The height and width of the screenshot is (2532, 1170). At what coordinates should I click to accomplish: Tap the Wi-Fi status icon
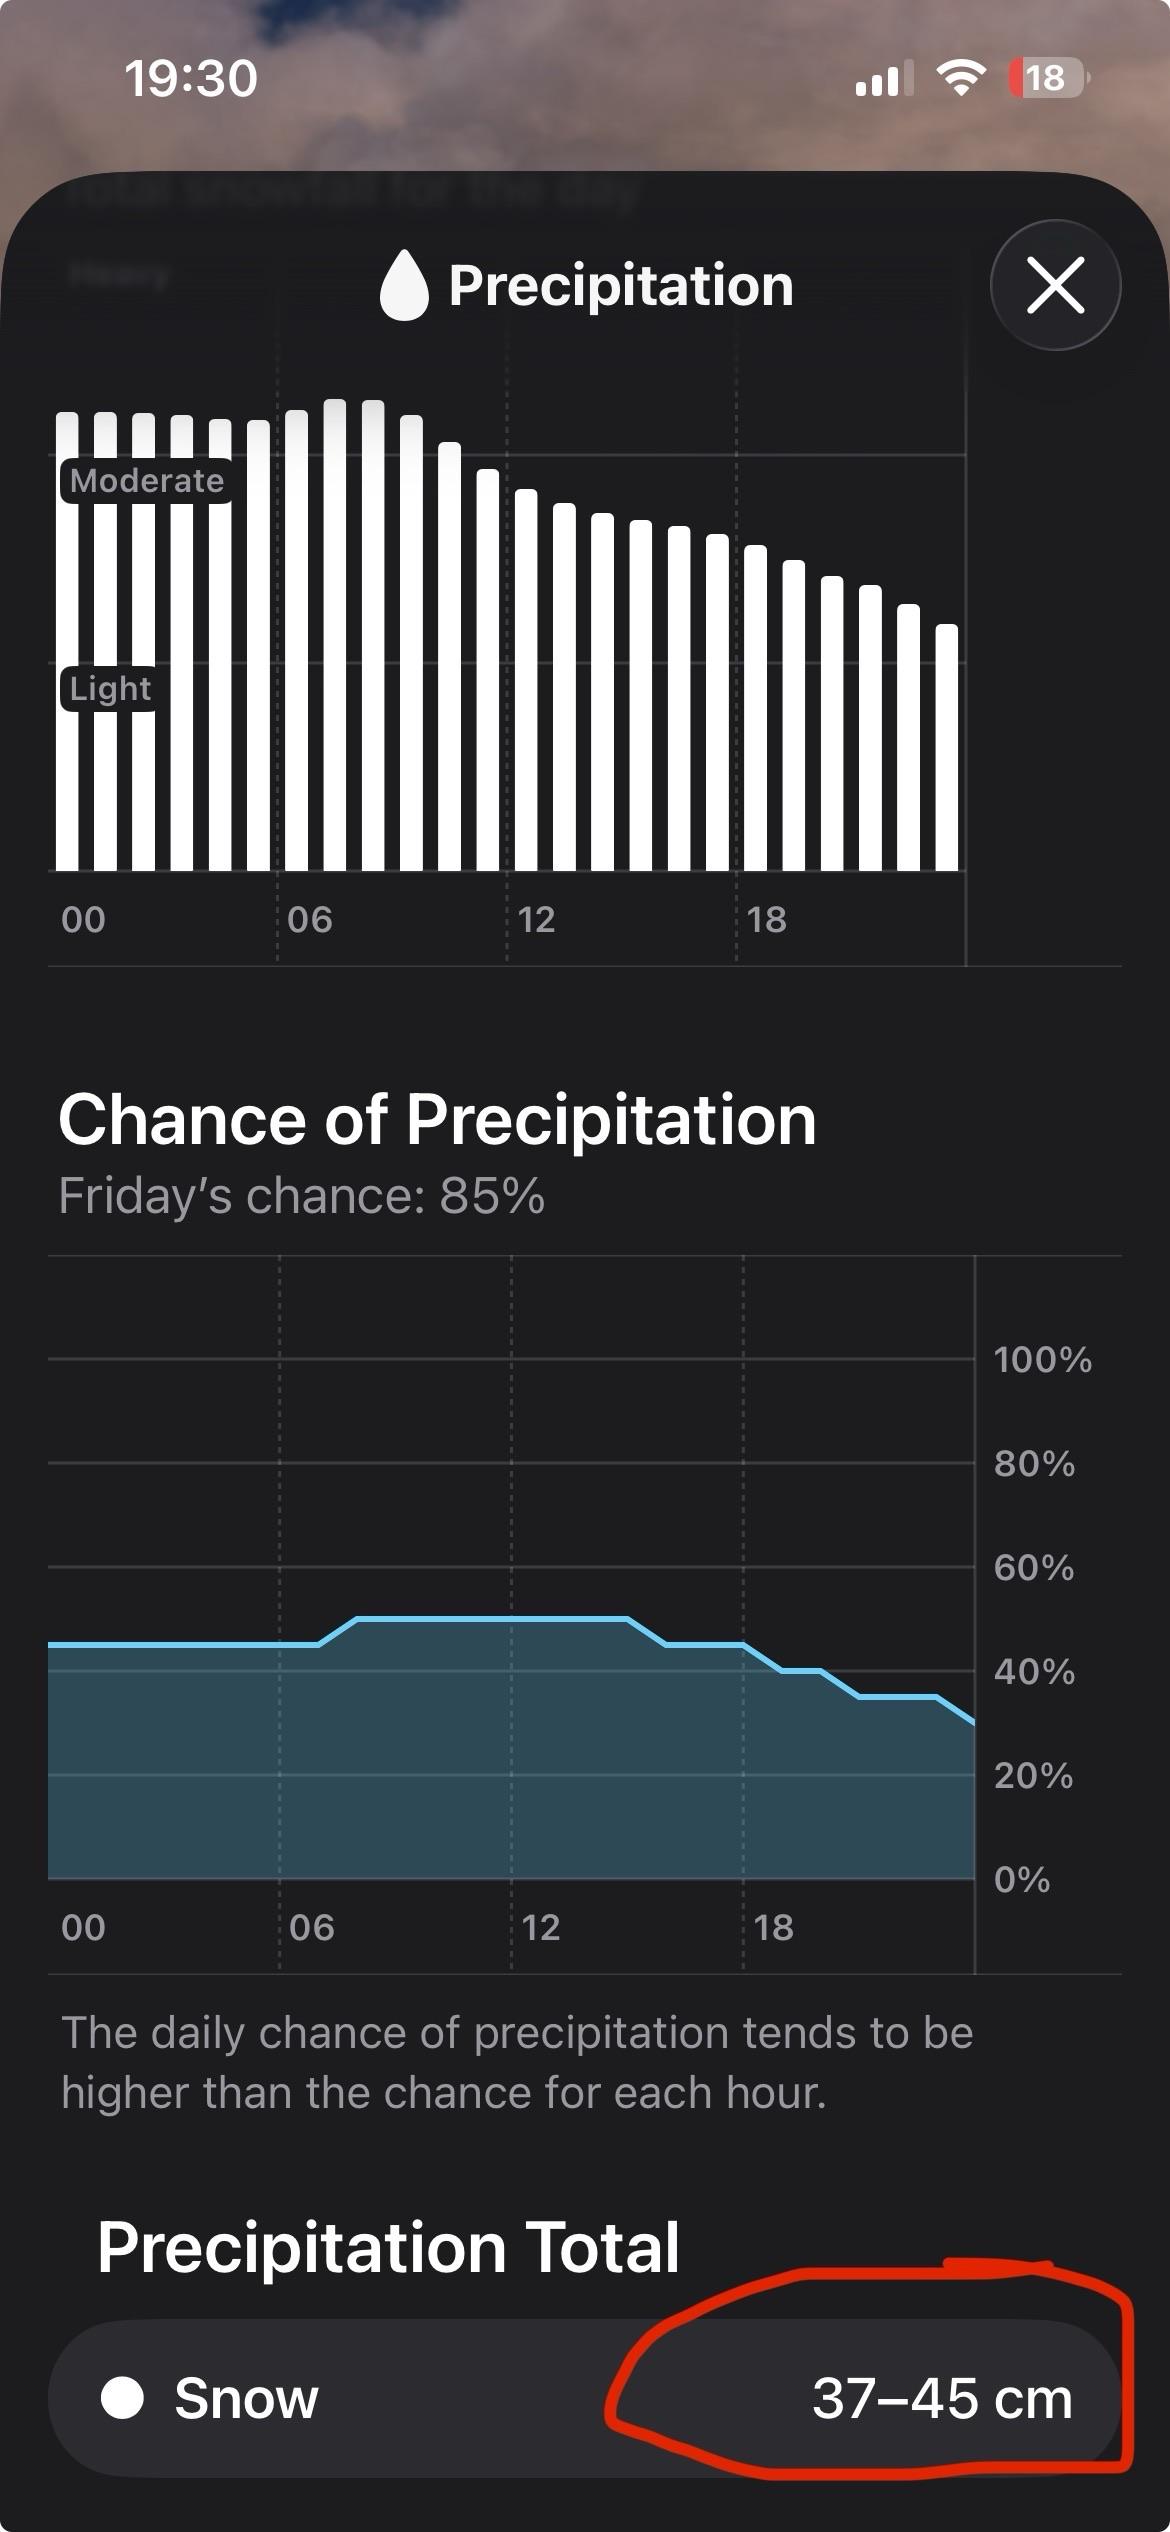coord(960,77)
